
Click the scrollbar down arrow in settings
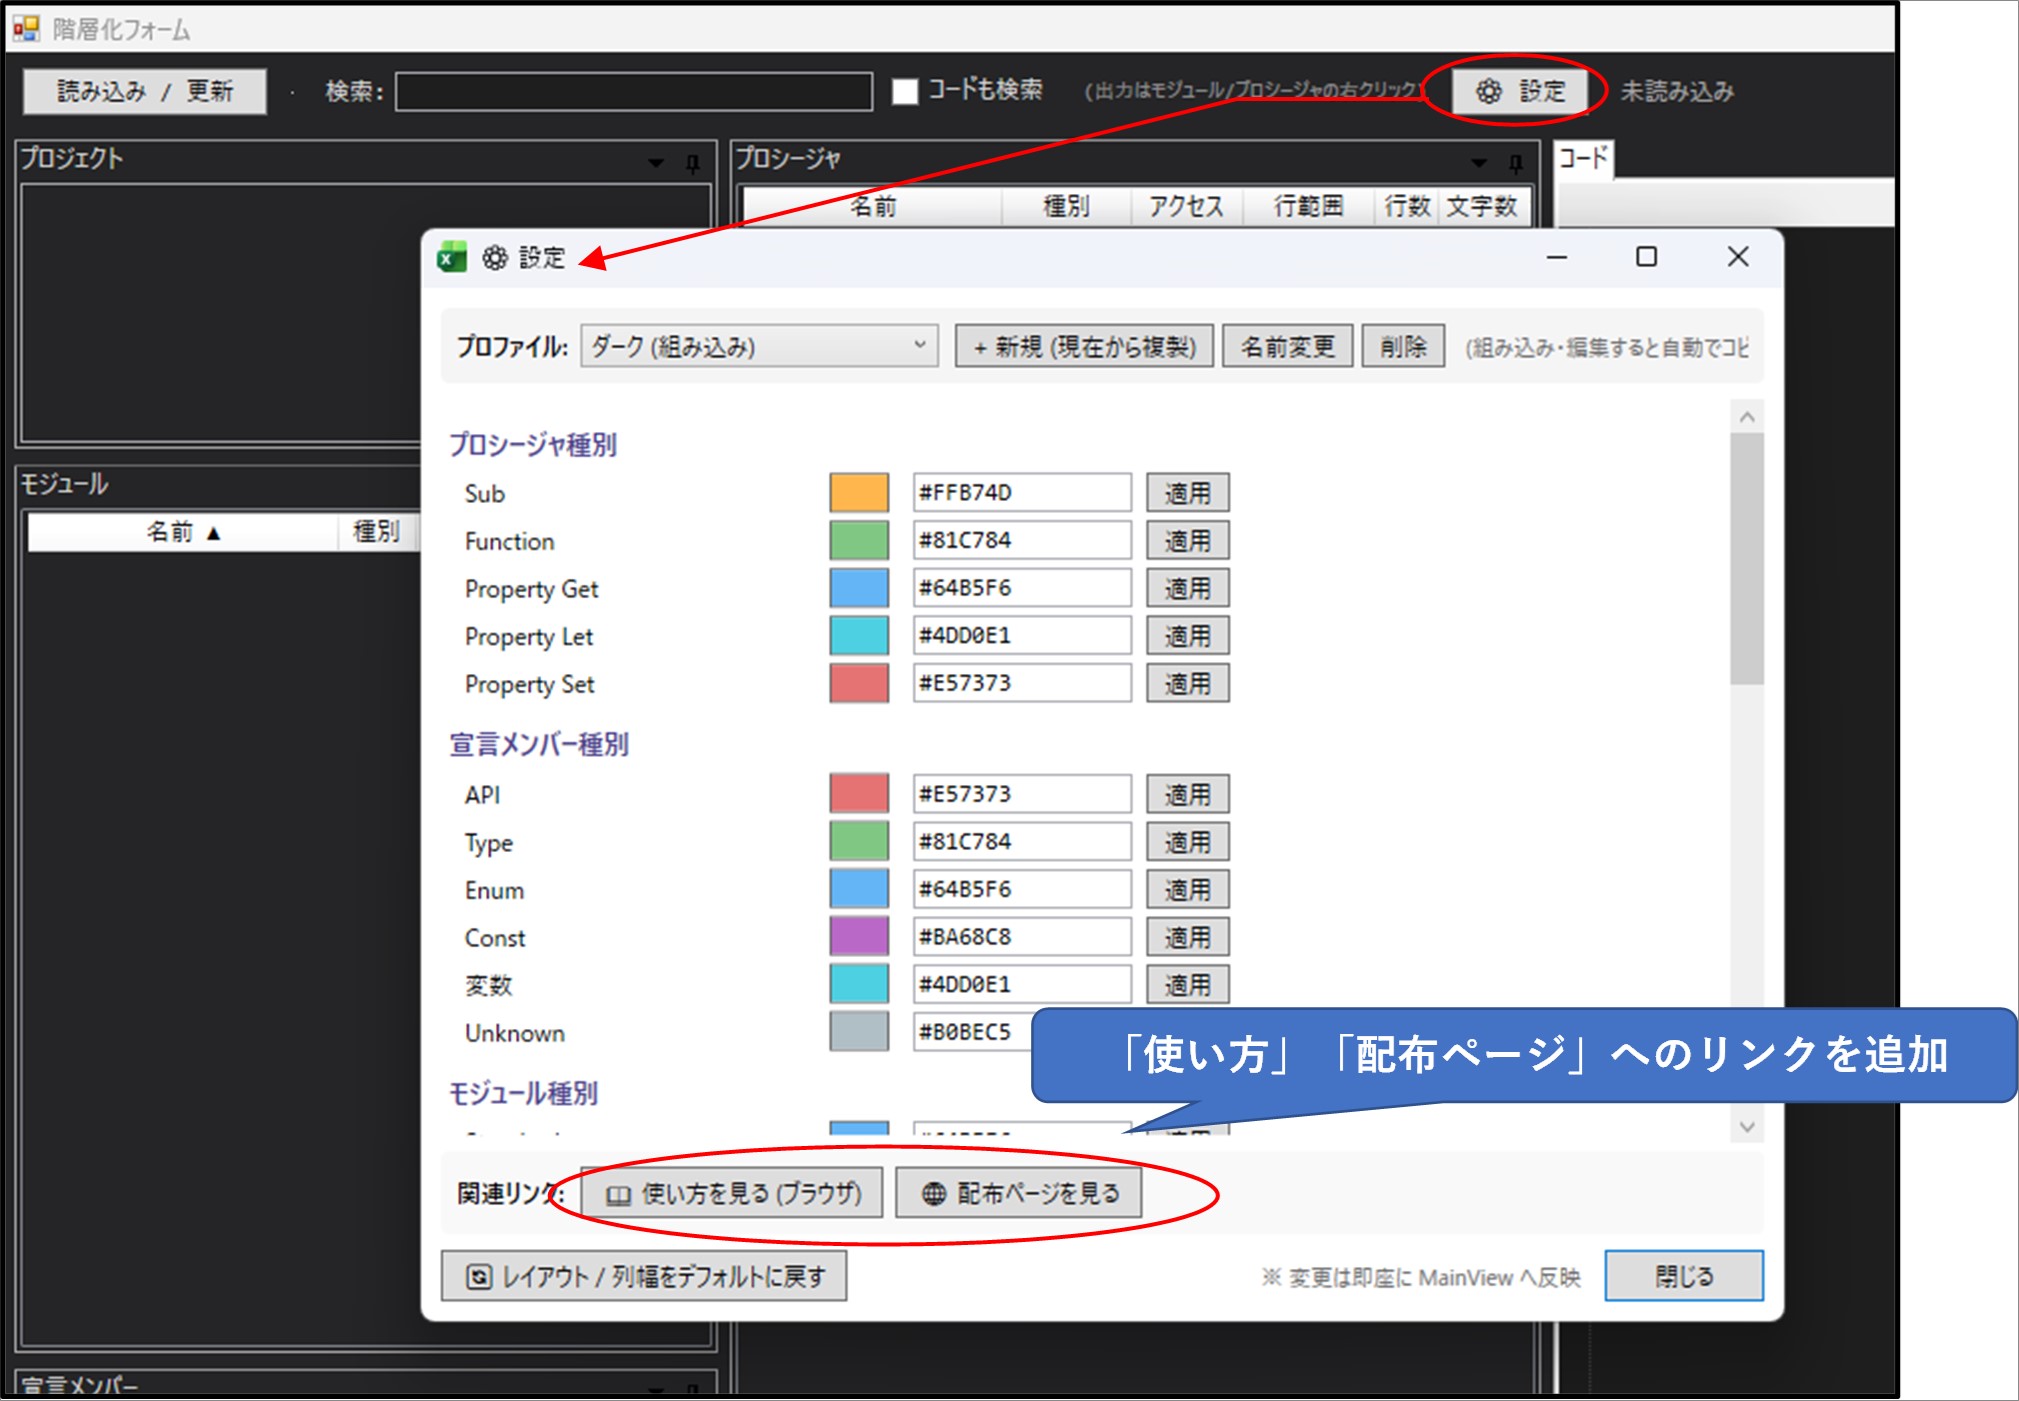tap(1747, 1127)
